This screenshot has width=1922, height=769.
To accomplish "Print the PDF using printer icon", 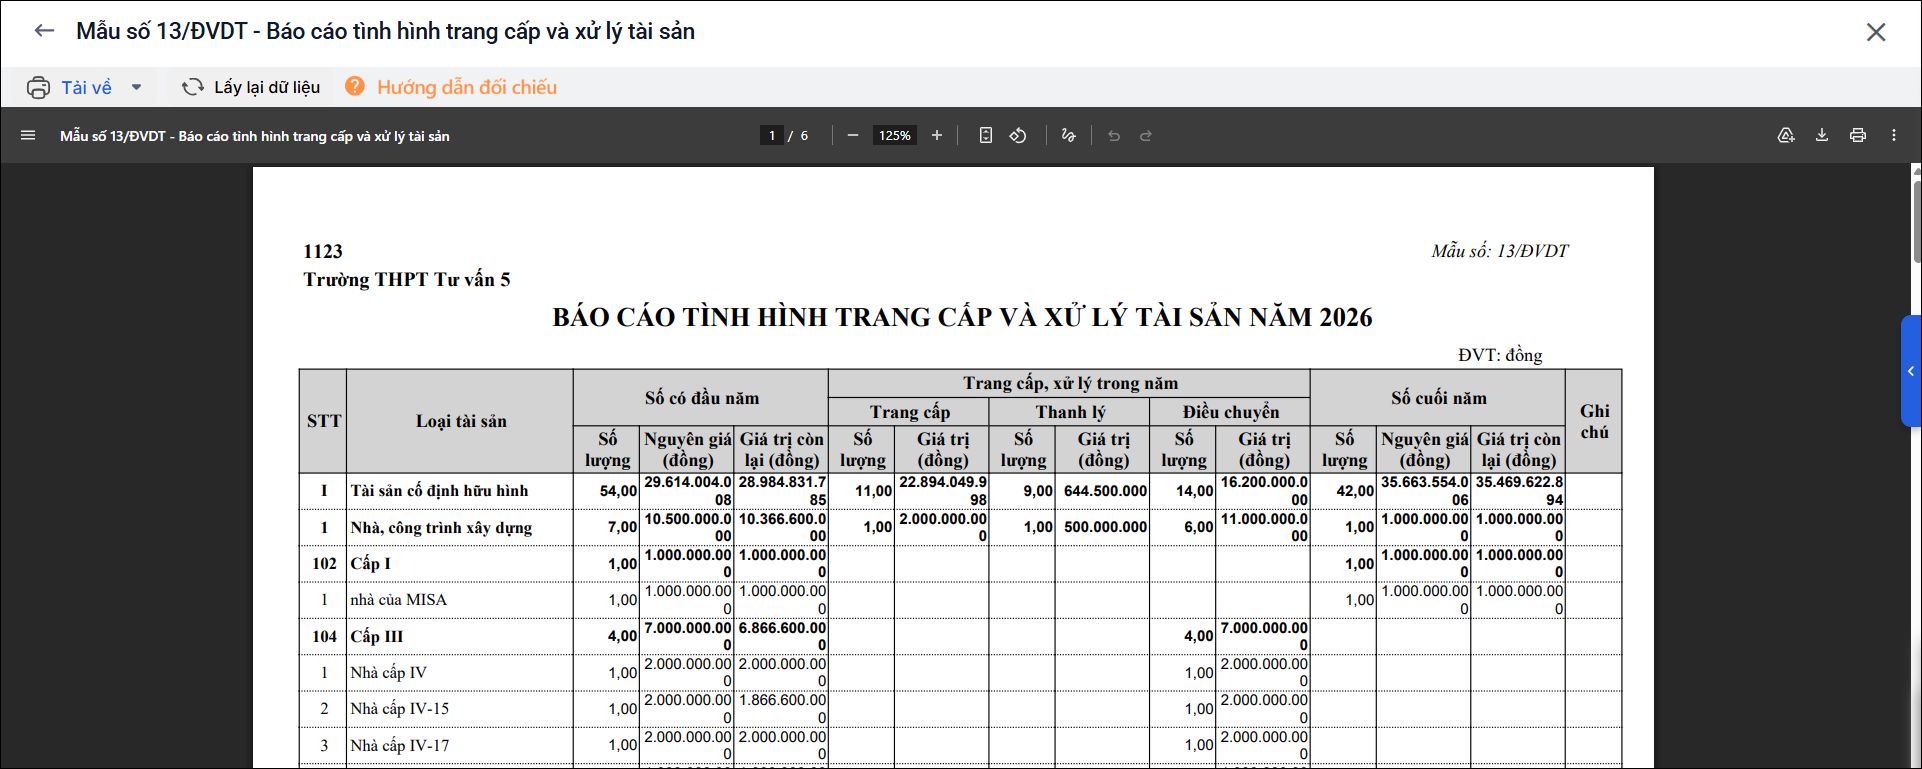I will 1858,135.
